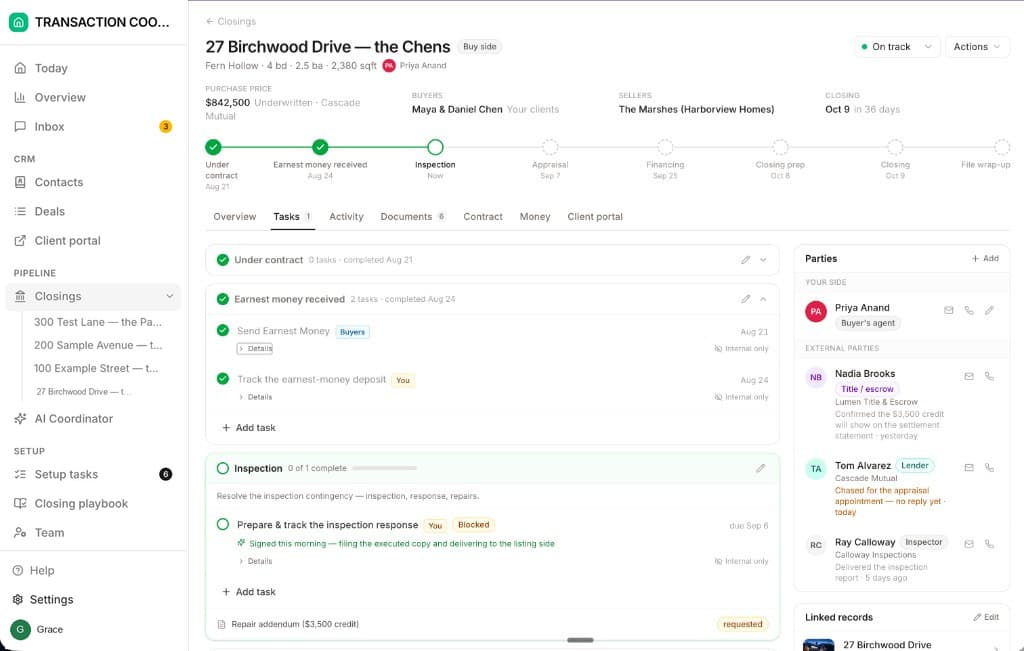1024x651 pixels.
Task: Expand the Under contract section chevron
Action: (763, 260)
